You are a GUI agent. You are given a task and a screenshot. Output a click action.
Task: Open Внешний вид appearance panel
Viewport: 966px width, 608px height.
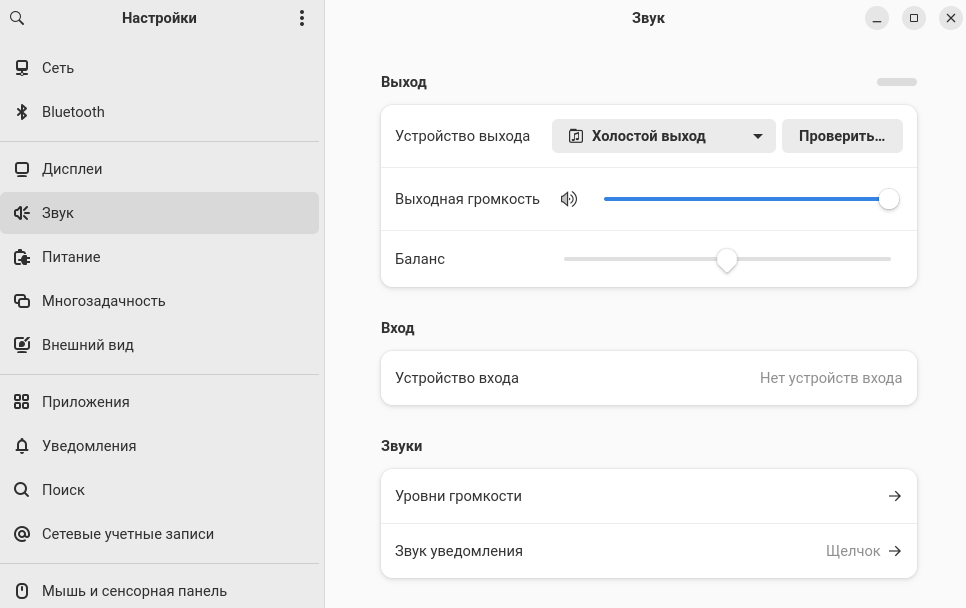(x=87, y=345)
